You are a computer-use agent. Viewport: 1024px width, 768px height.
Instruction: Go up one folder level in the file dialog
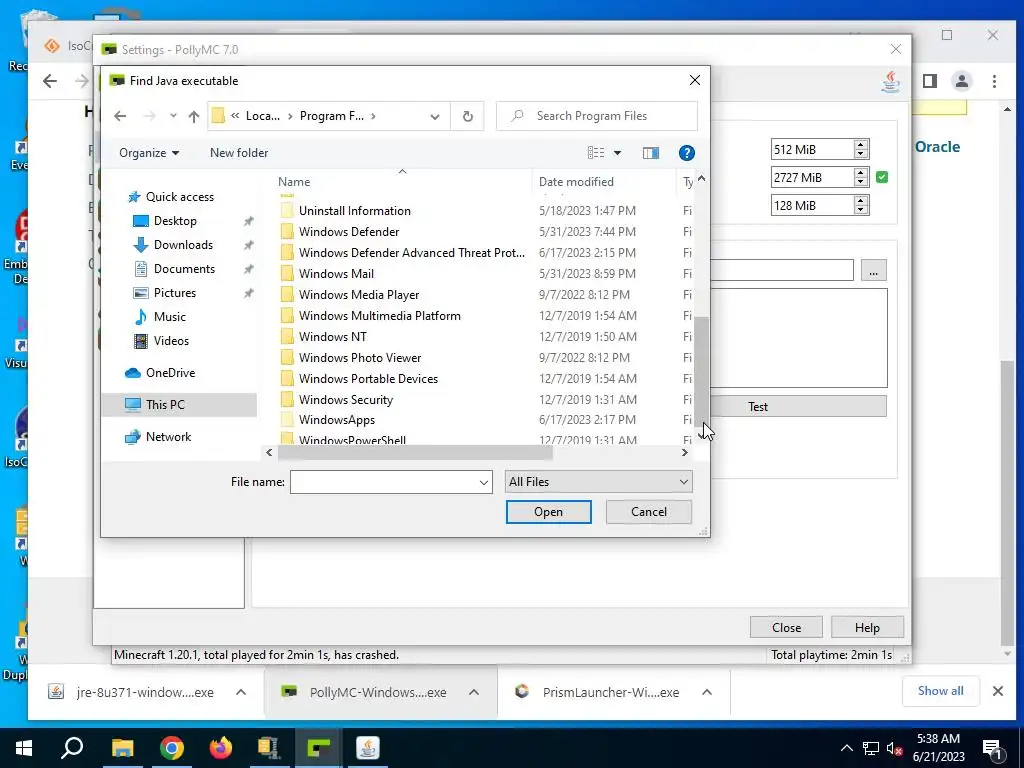tap(194, 116)
